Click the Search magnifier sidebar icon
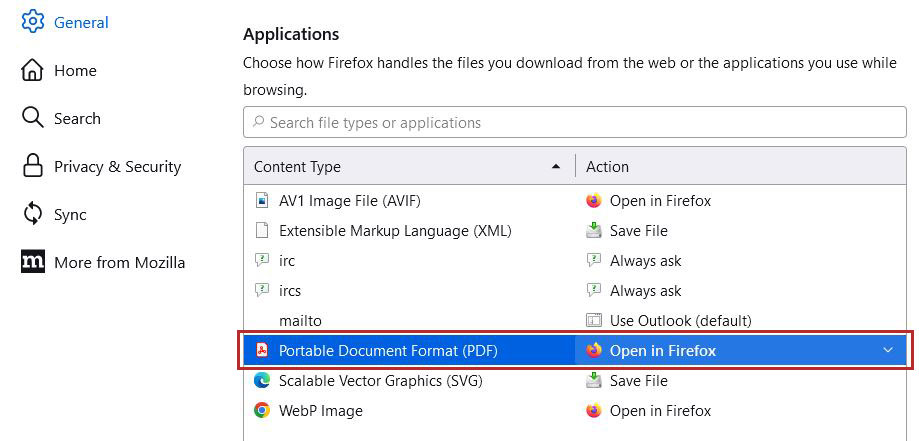Screen dimensions: 919x441 click(x=33, y=118)
